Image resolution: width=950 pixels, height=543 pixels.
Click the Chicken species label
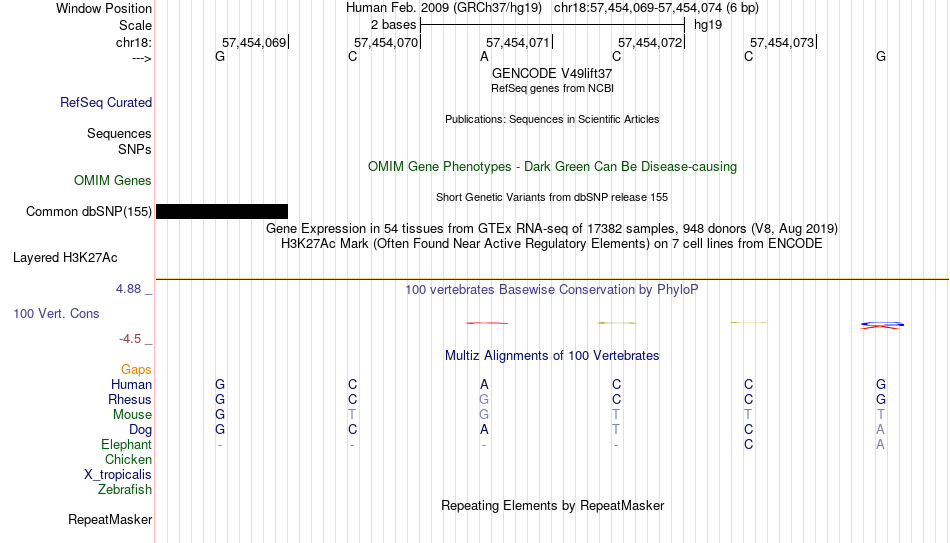tap(128, 459)
